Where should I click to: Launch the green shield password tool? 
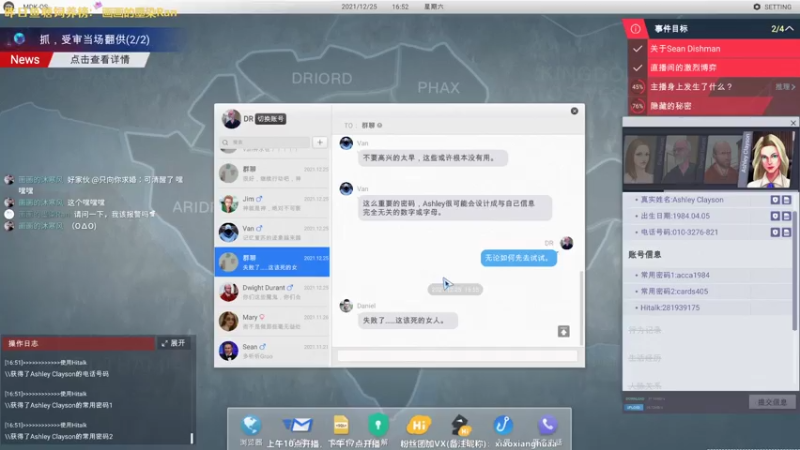(x=378, y=424)
